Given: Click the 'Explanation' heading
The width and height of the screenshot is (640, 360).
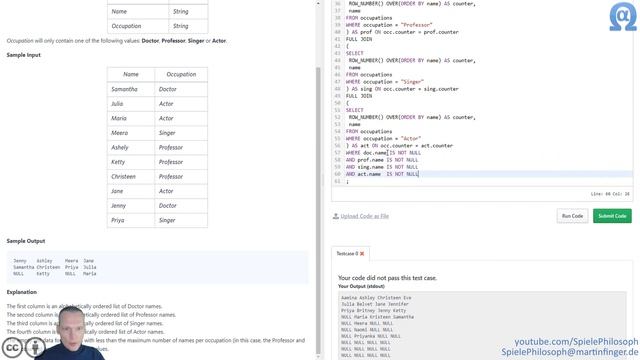Looking at the screenshot, I should (22, 292).
